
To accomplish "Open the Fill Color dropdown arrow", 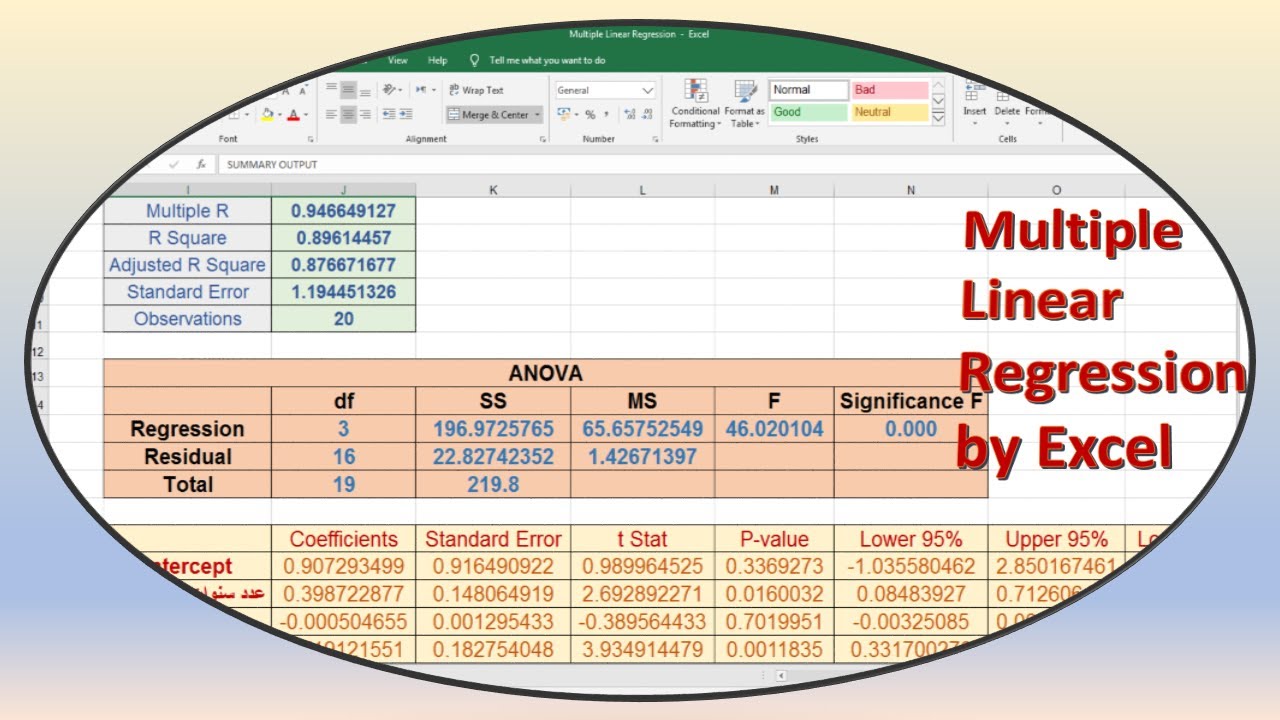I will pos(279,115).
